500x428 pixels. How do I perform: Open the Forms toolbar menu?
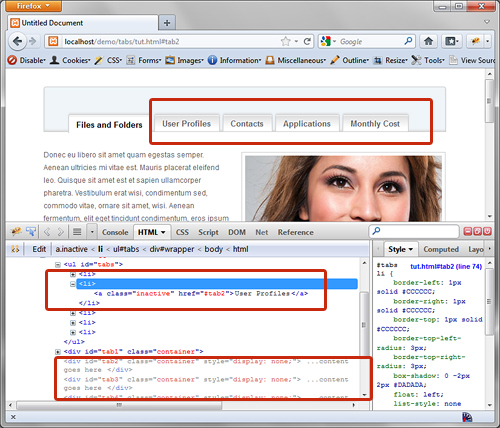(144, 60)
